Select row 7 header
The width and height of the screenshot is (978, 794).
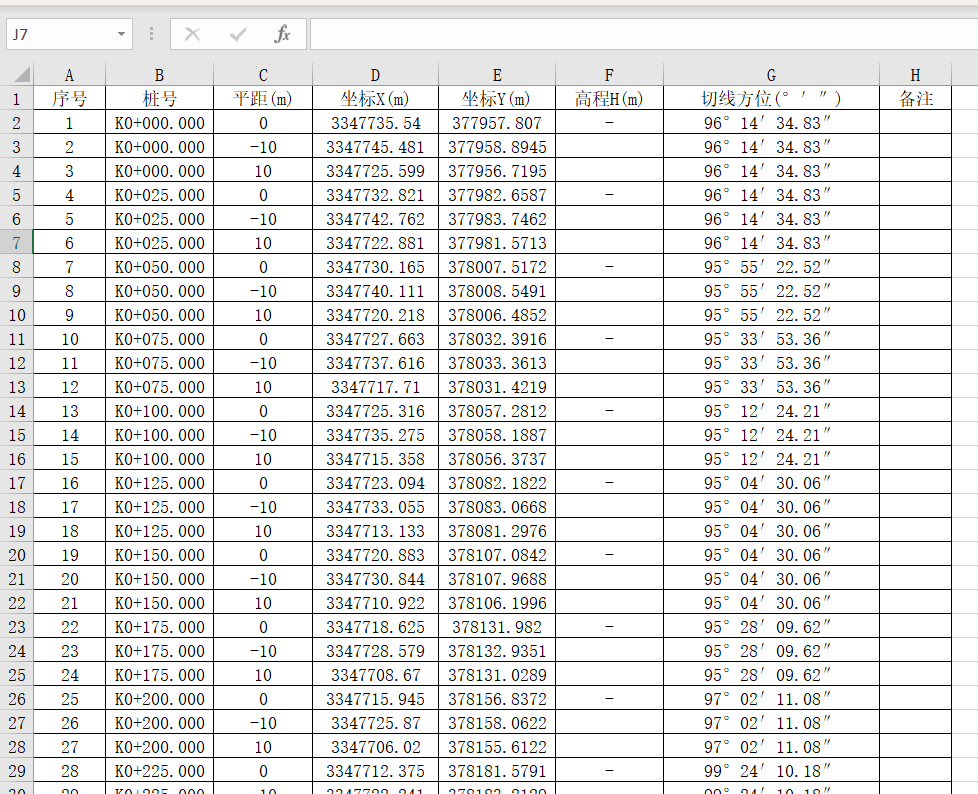[16, 243]
